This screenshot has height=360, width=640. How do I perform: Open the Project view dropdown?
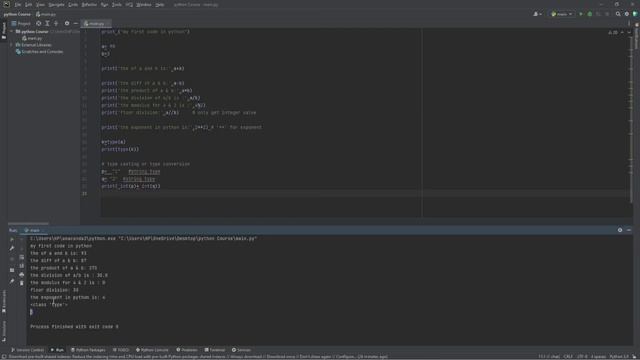[21, 24]
